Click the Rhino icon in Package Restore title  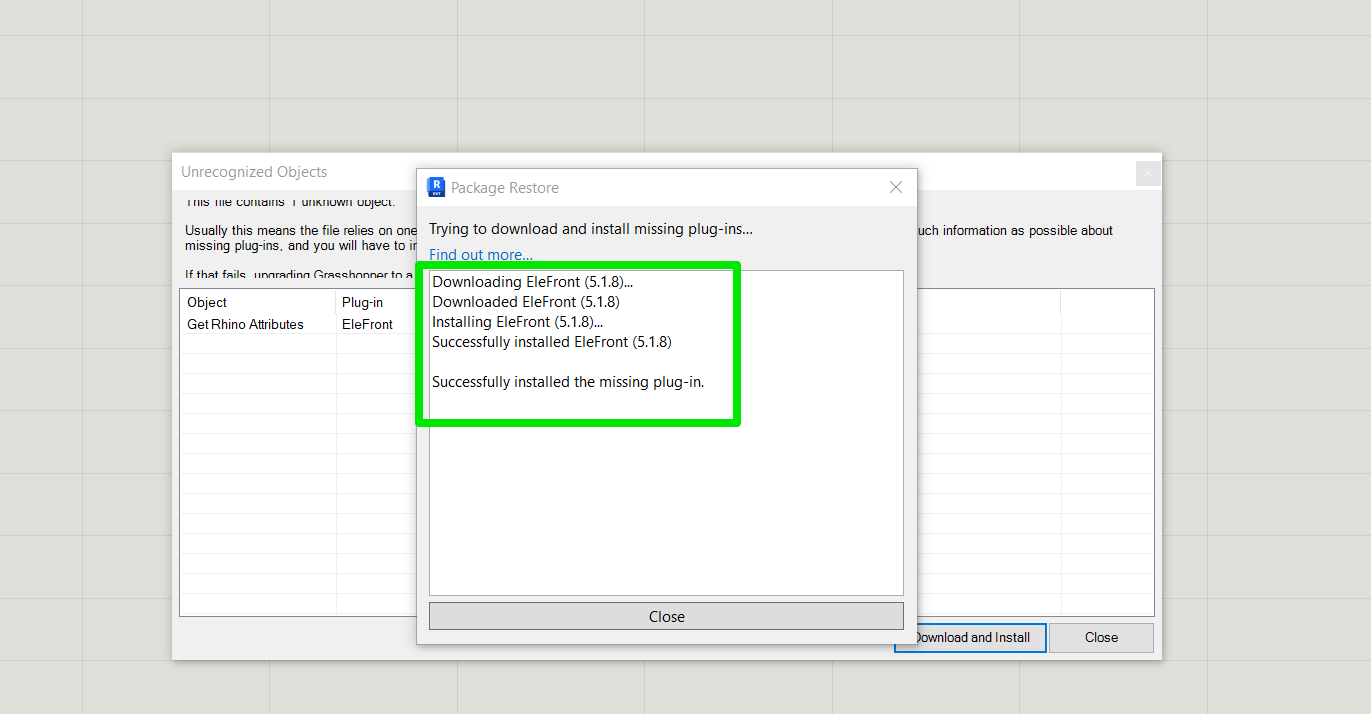[435, 187]
